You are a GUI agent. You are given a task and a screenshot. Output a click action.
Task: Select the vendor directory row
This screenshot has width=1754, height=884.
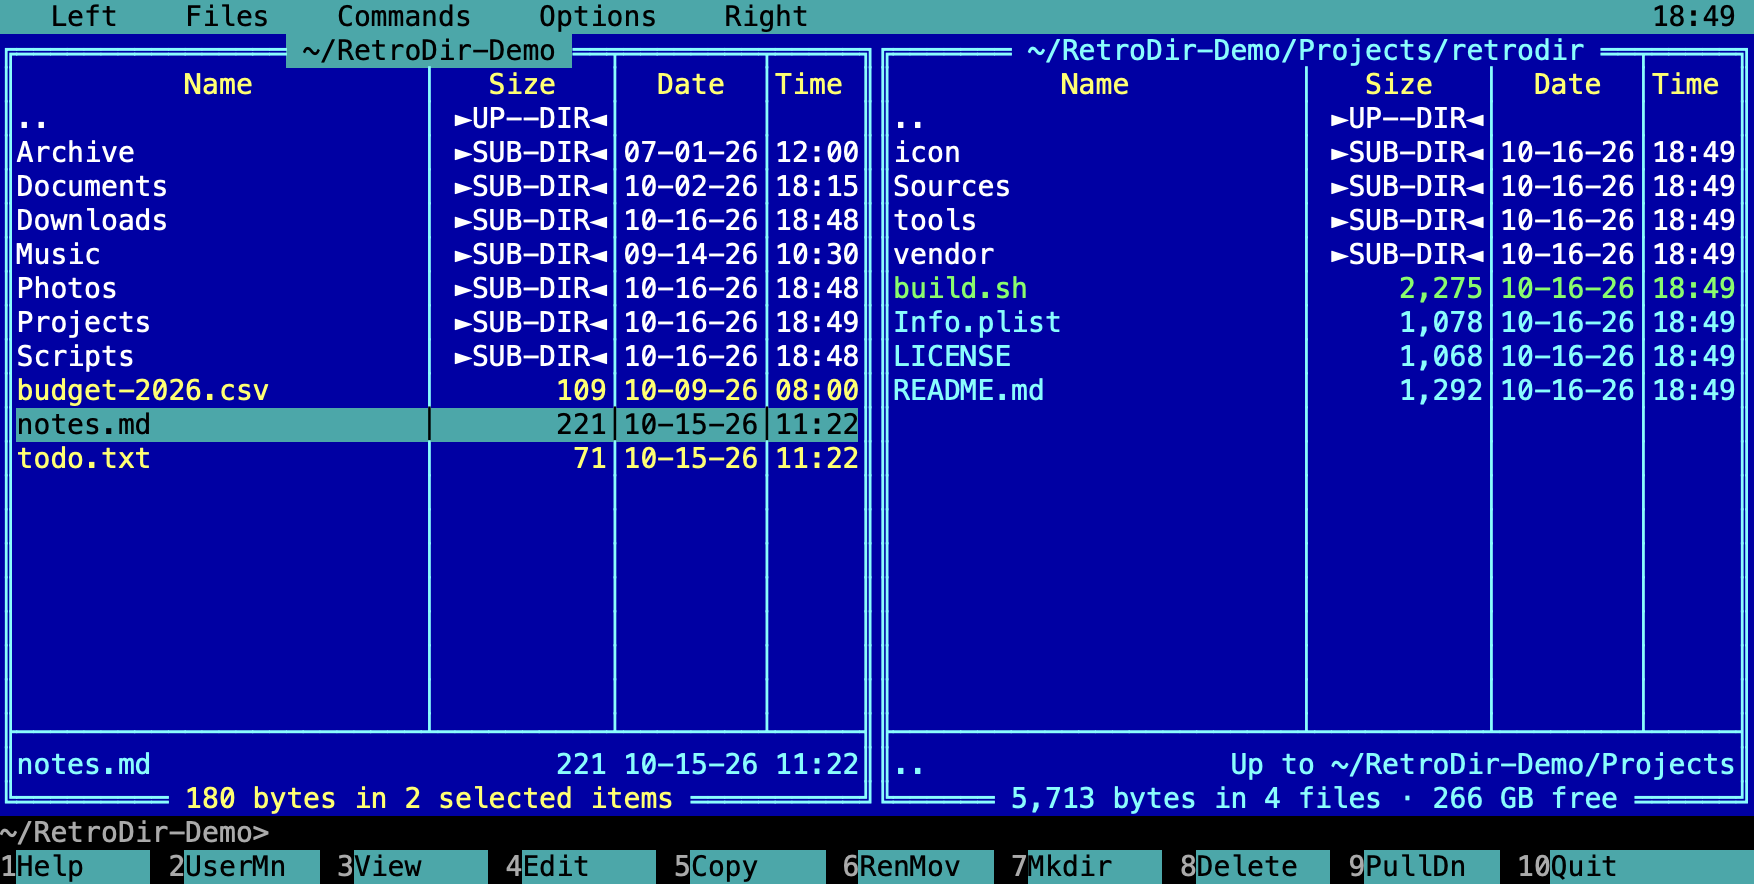(x=1314, y=255)
